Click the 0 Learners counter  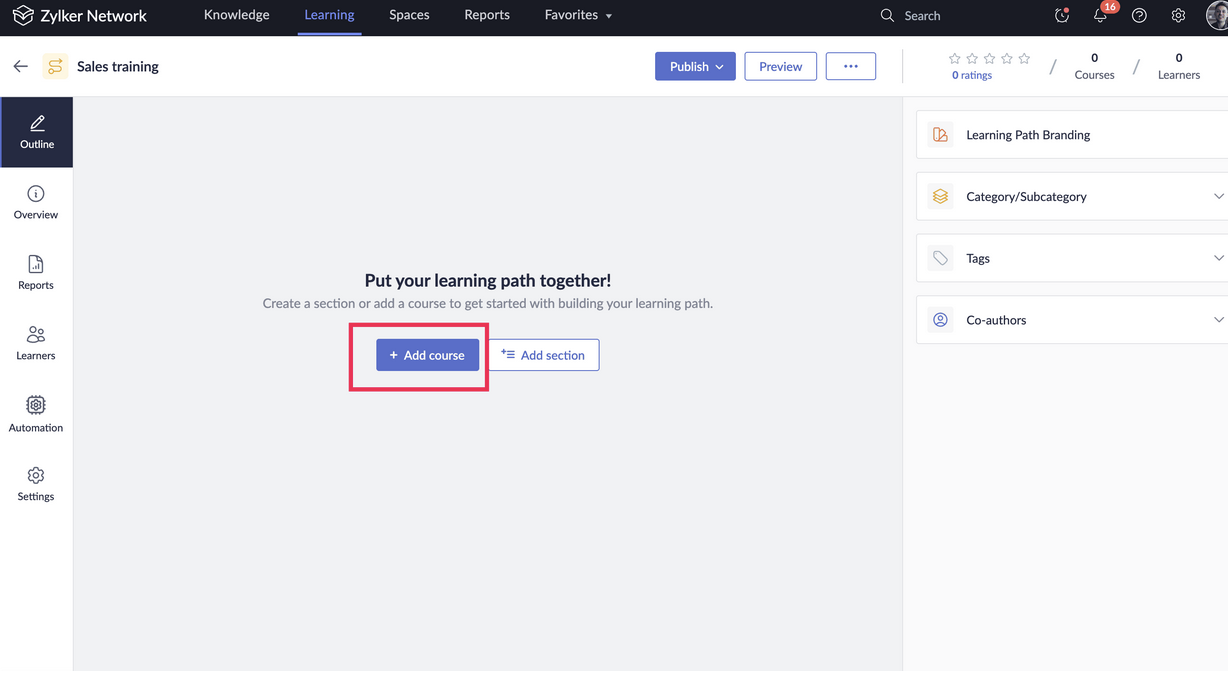1178,66
